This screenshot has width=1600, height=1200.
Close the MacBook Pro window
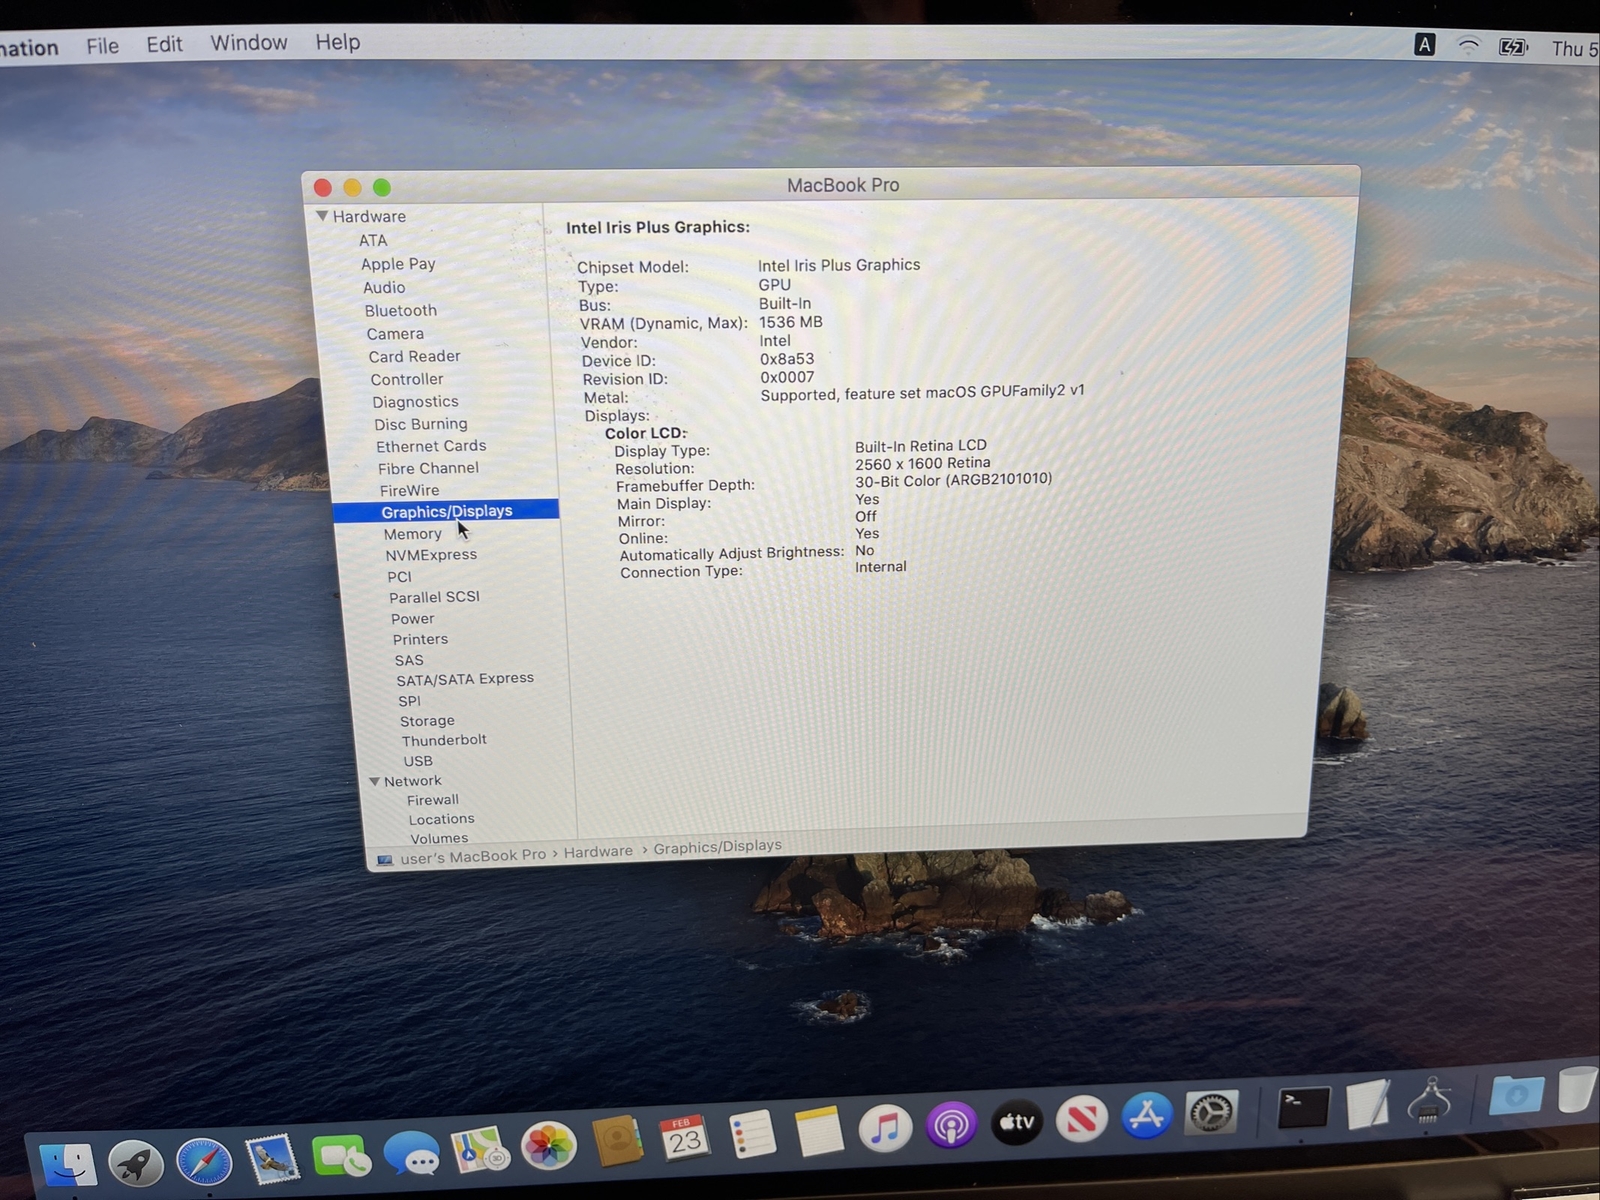pos(322,187)
